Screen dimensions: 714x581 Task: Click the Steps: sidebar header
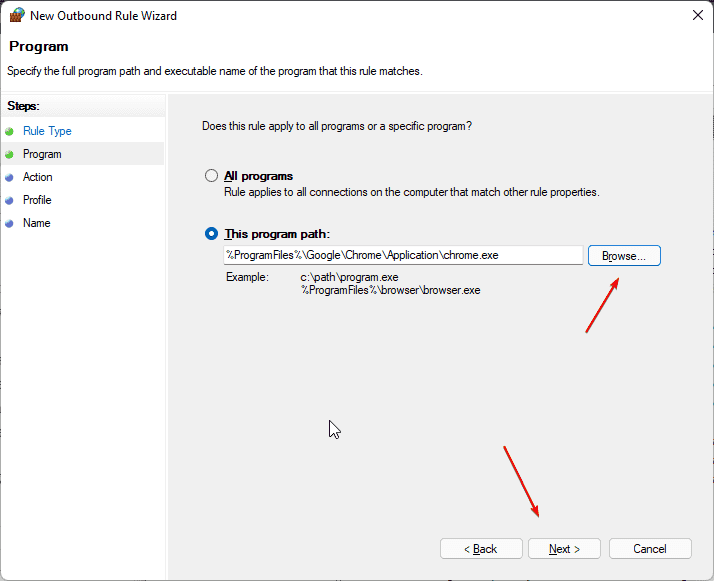click(23, 106)
